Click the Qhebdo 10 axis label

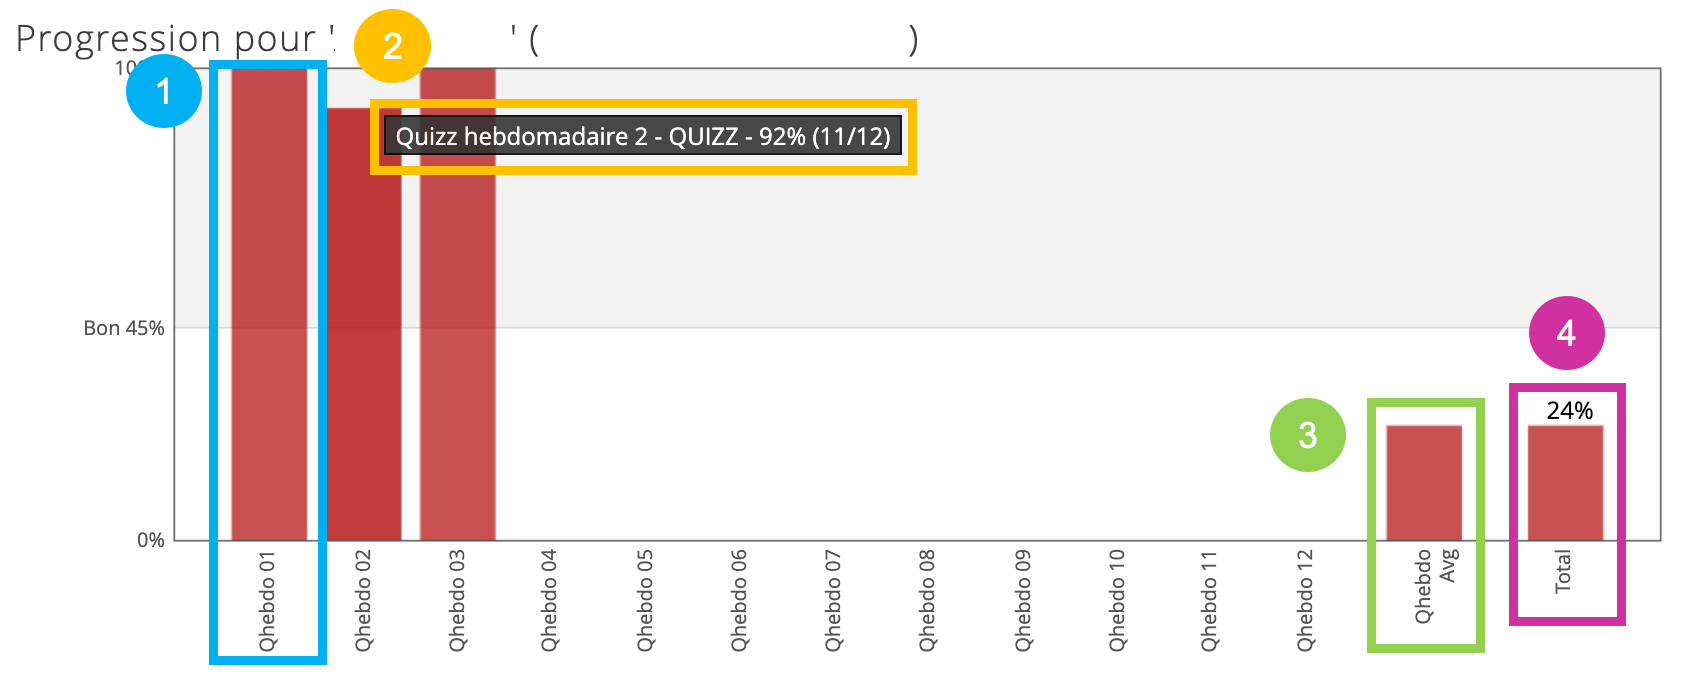click(x=1116, y=600)
